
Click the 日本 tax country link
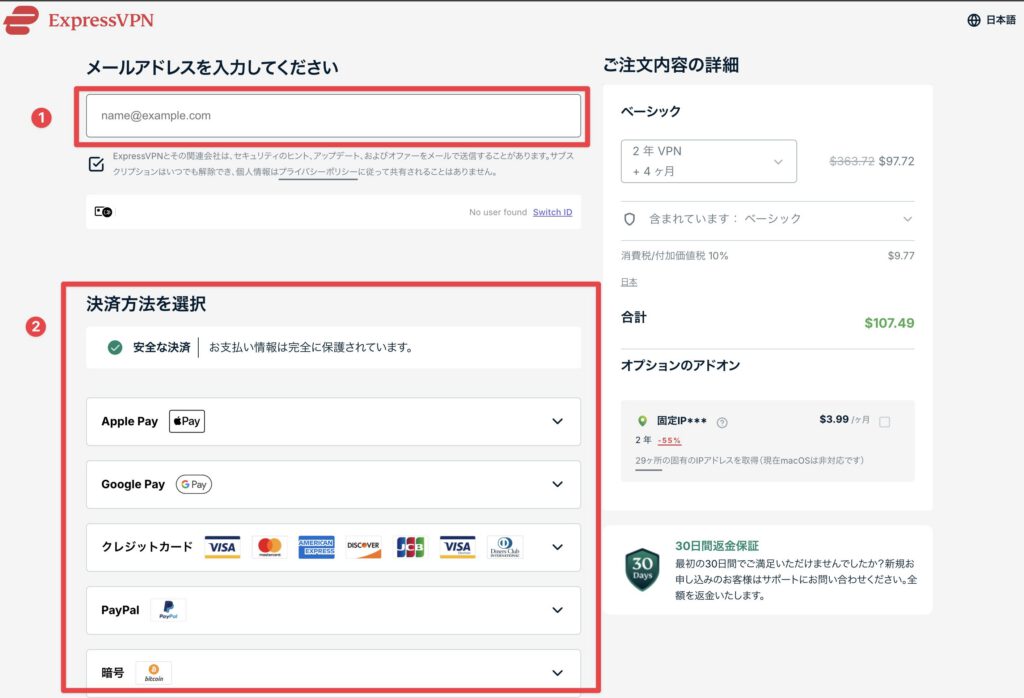tap(630, 282)
